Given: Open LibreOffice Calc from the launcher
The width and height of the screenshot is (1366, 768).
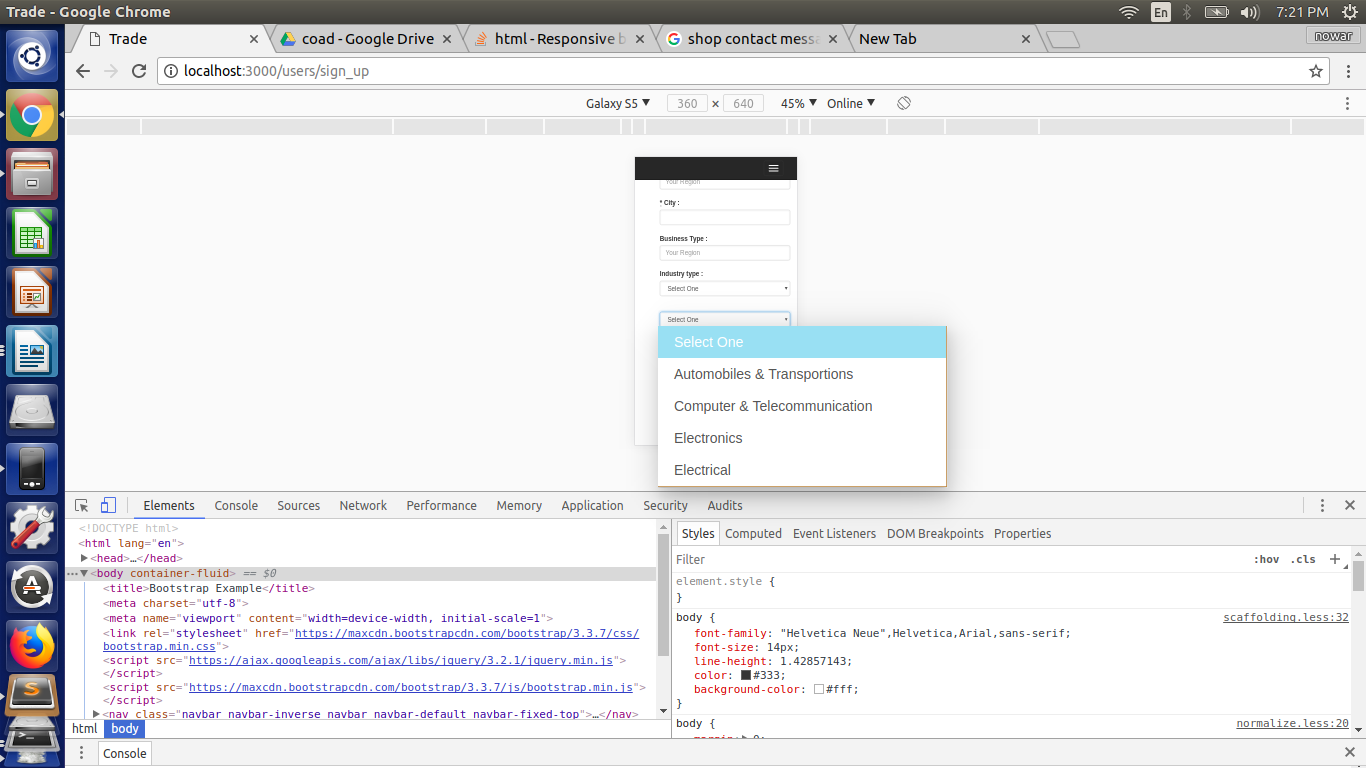Looking at the screenshot, I should (32, 233).
